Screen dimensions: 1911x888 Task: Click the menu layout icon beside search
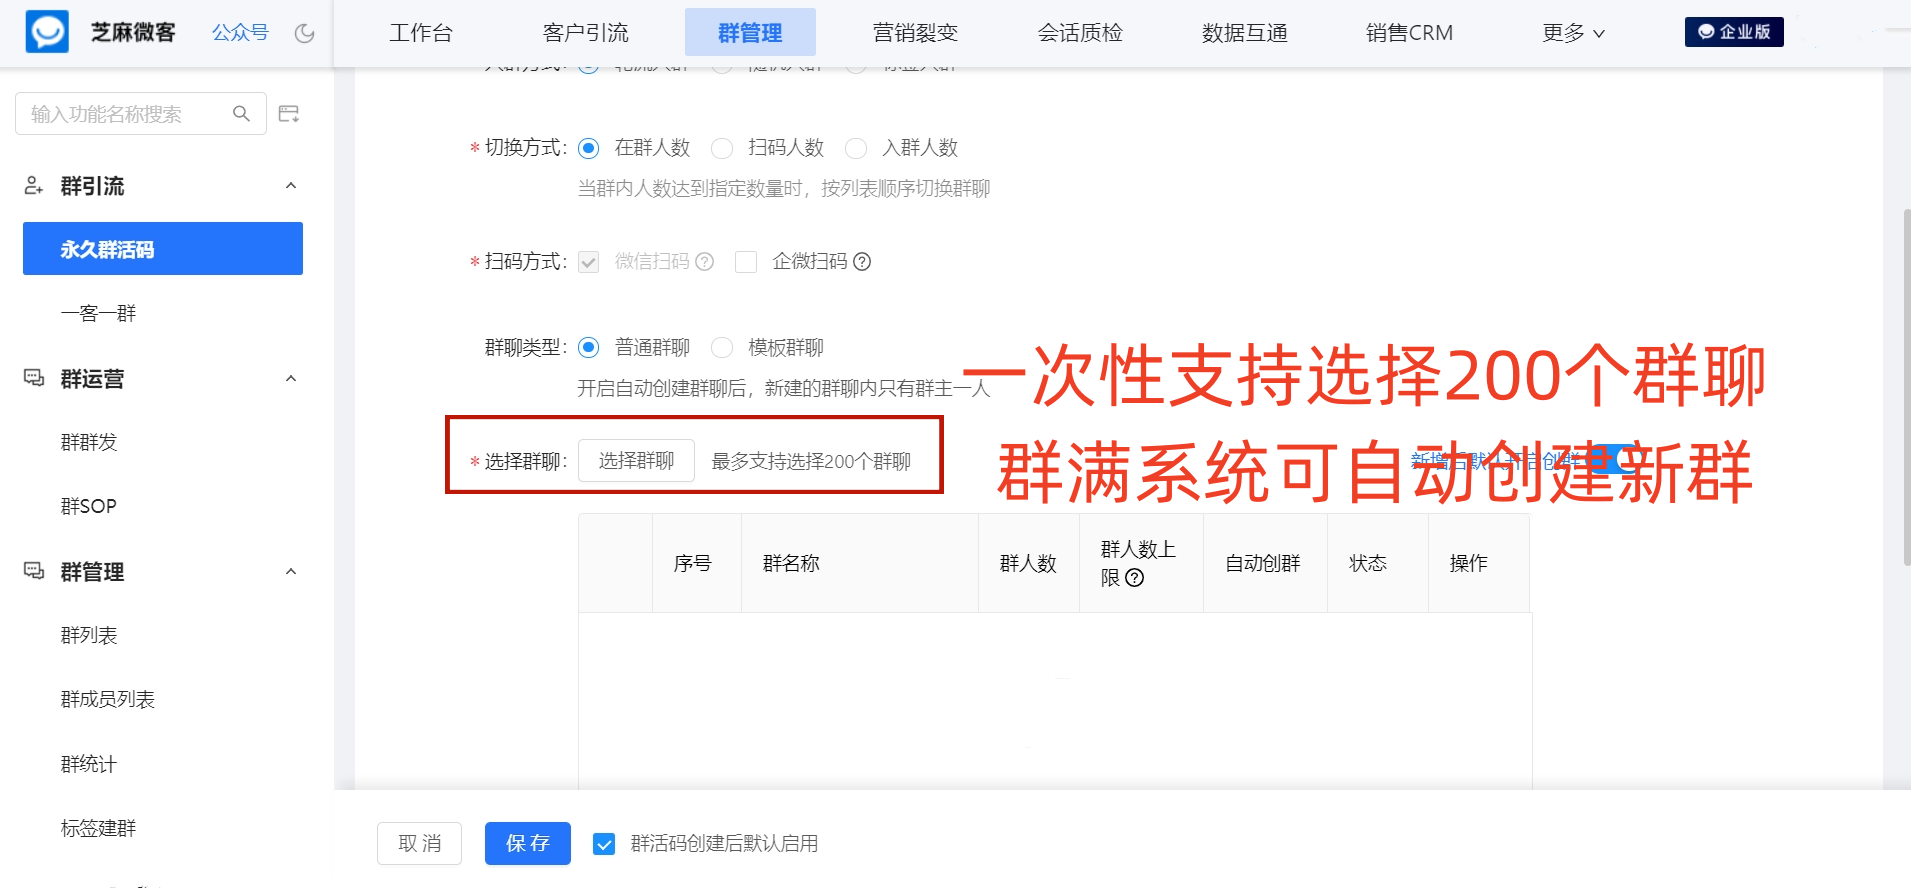[289, 114]
